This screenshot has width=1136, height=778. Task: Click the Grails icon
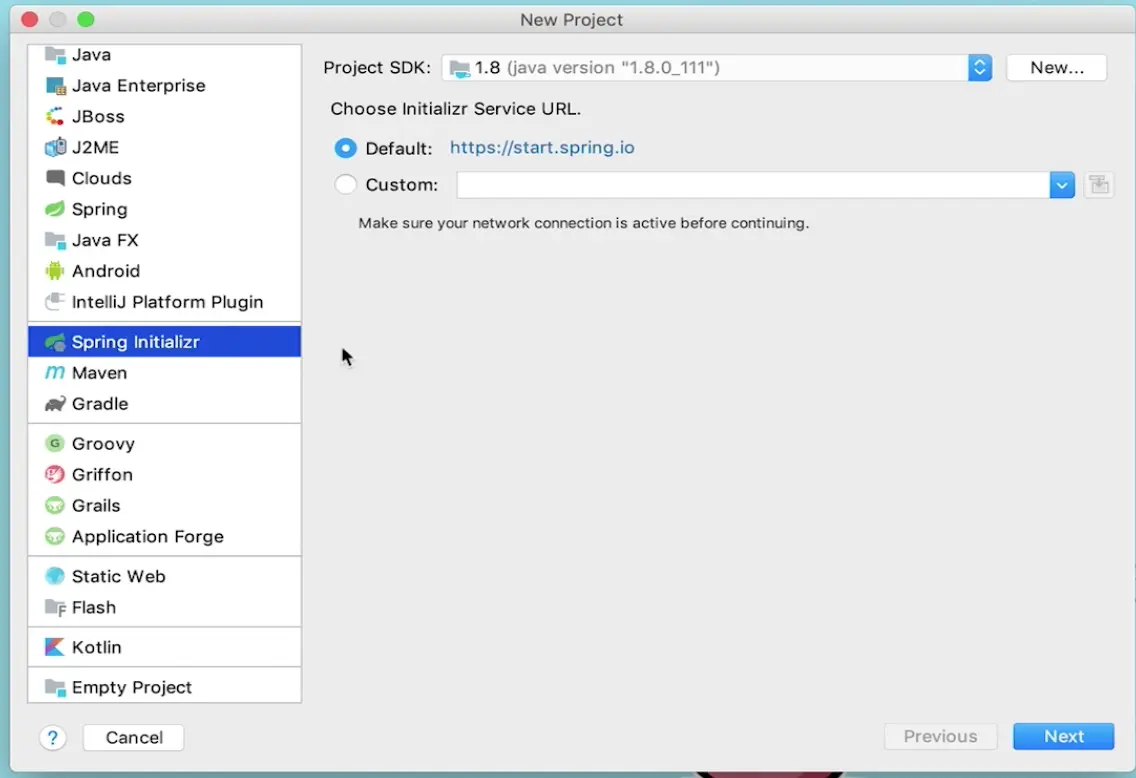pyautogui.click(x=55, y=505)
